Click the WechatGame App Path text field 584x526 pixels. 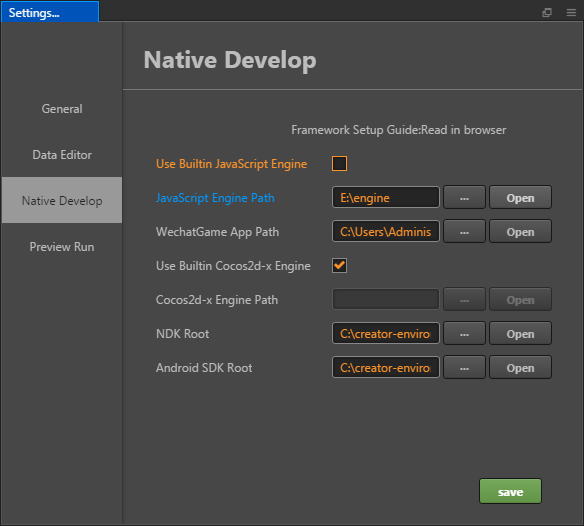point(386,231)
